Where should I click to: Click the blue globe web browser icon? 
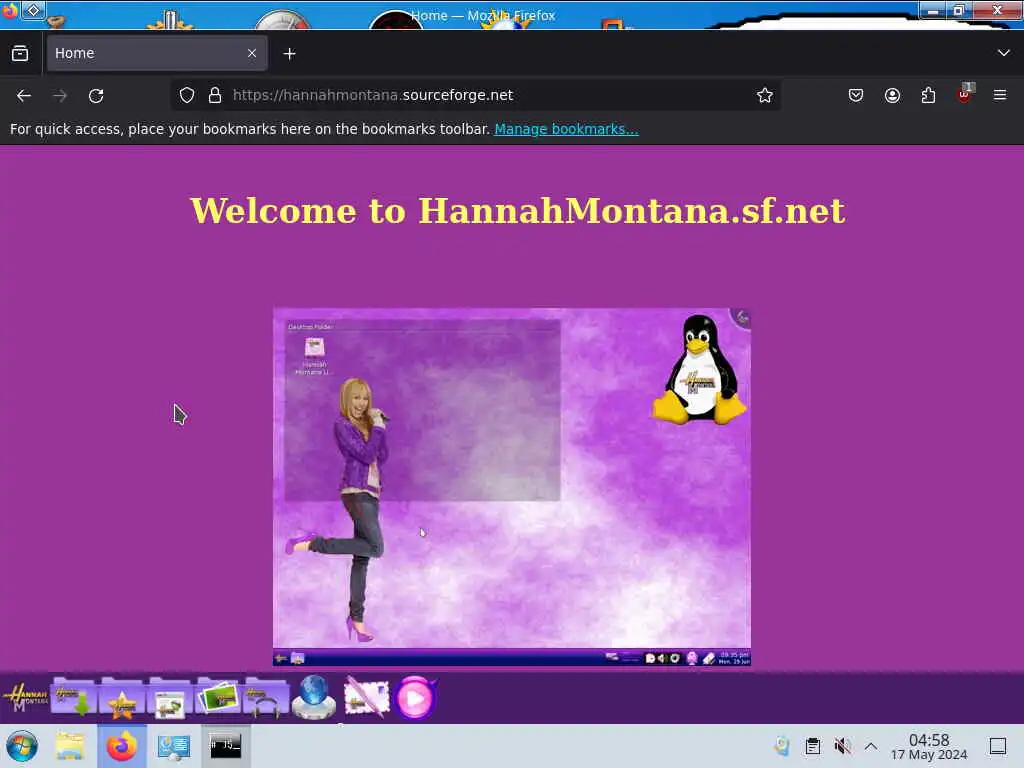coord(314,697)
